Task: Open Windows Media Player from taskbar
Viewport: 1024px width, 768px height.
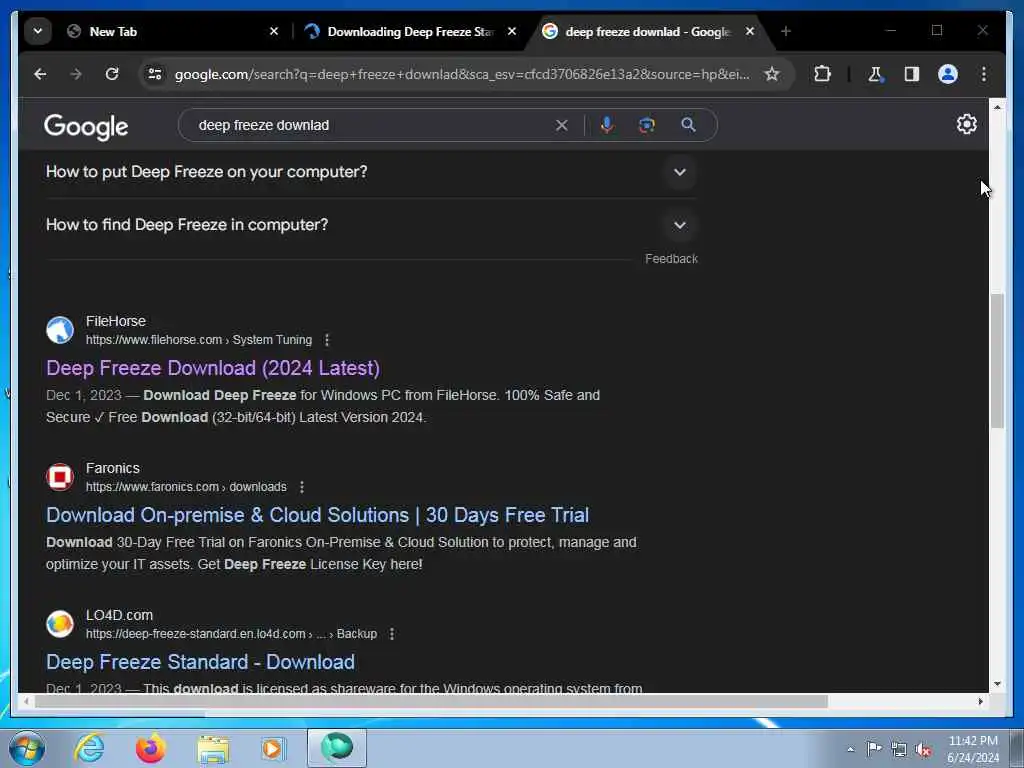Action: (272, 748)
